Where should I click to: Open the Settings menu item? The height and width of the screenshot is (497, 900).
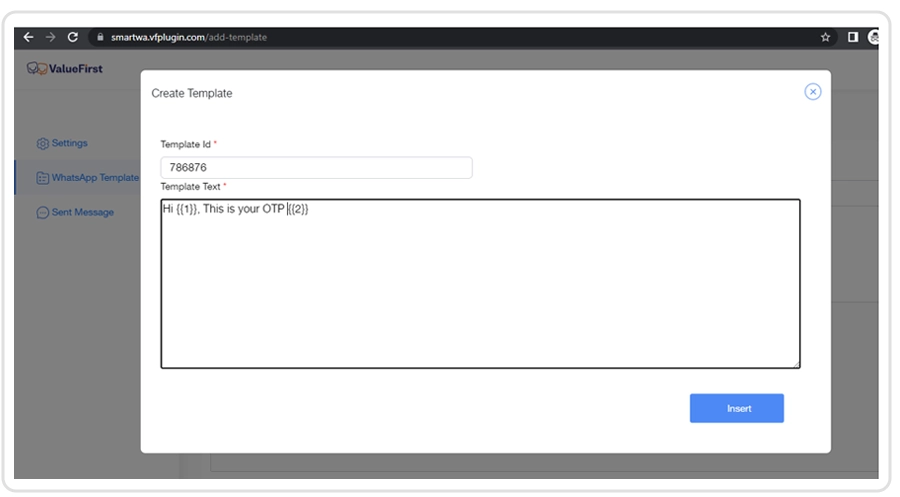[x=69, y=144]
